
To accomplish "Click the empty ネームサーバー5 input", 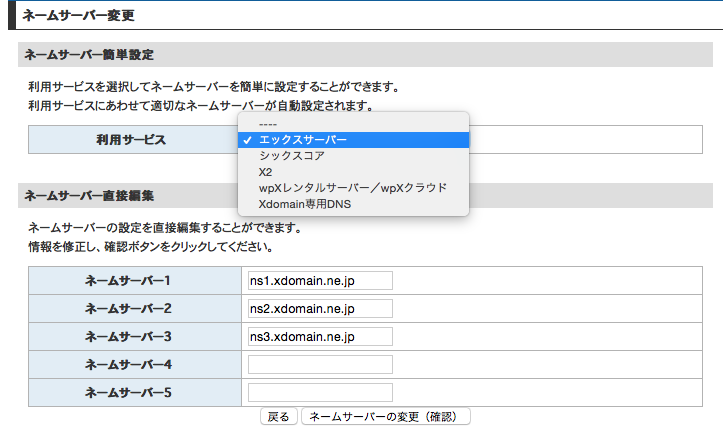I will 320,392.
